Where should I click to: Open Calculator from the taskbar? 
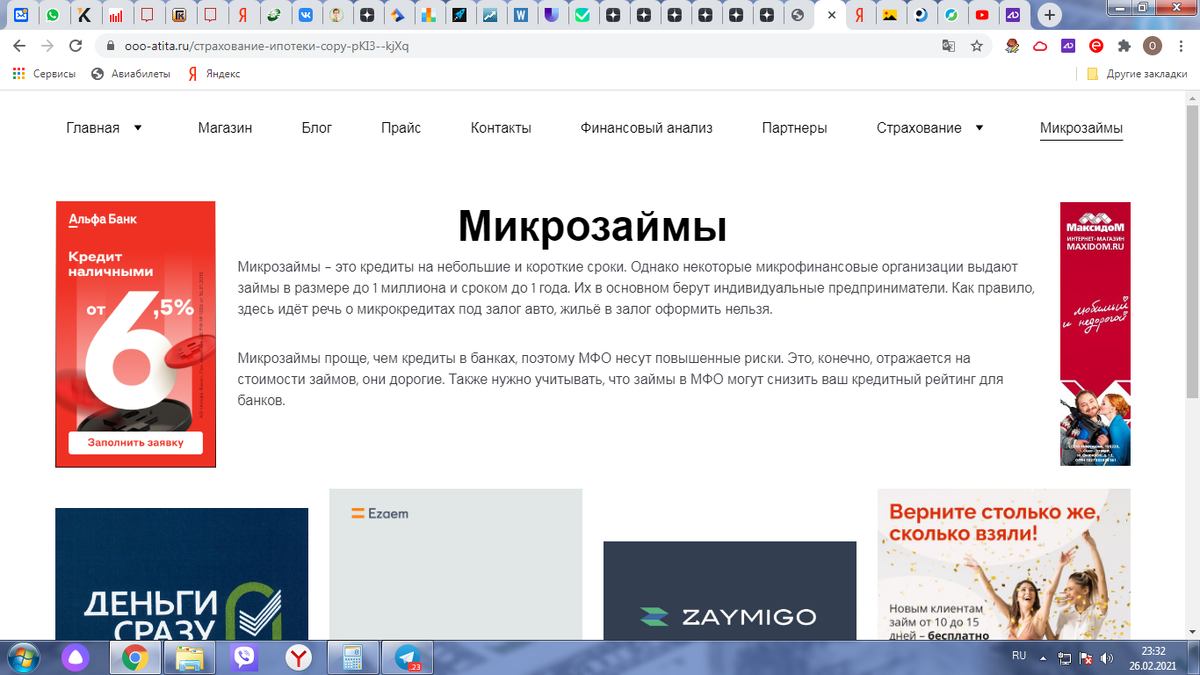pyautogui.click(x=352, y=657)
